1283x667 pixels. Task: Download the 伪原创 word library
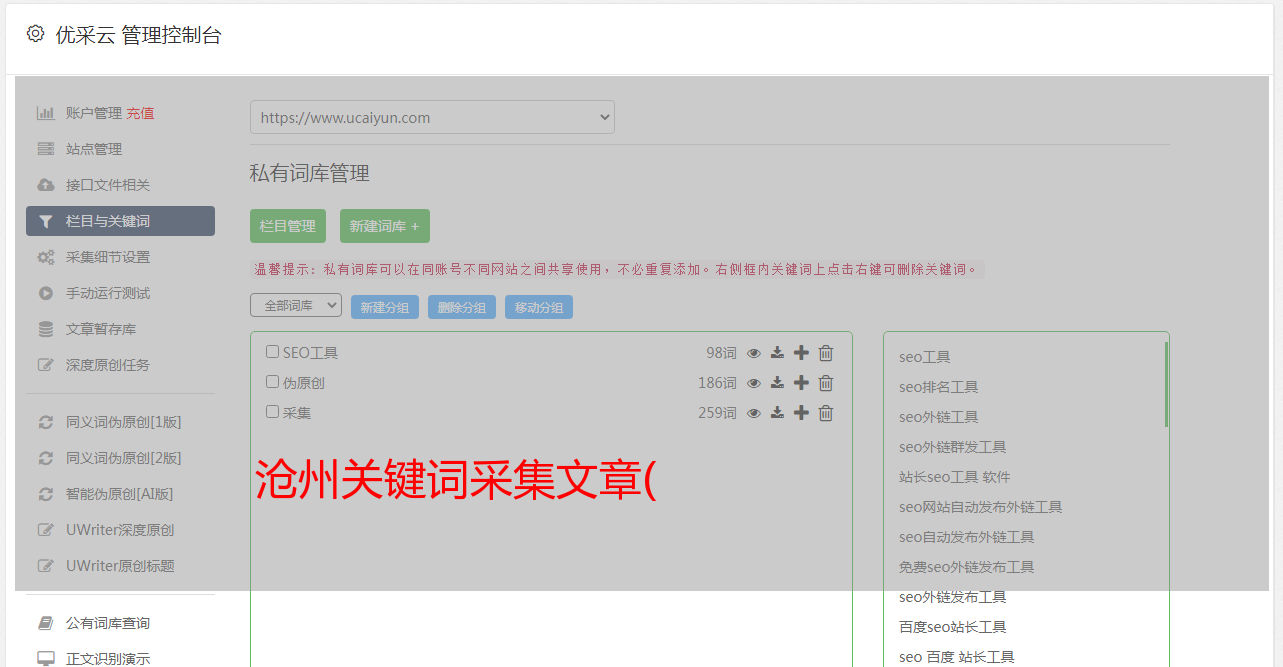777,383
